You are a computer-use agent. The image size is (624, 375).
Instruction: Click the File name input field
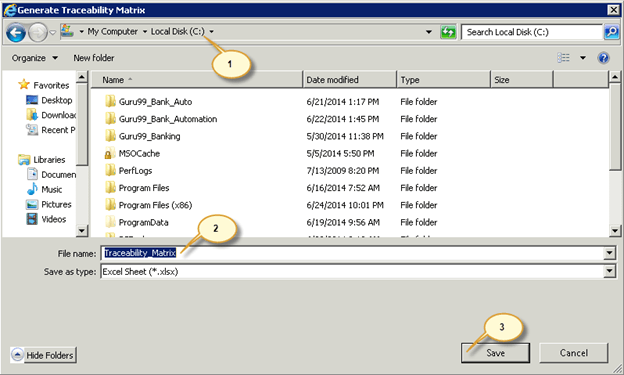coord(353,253)
